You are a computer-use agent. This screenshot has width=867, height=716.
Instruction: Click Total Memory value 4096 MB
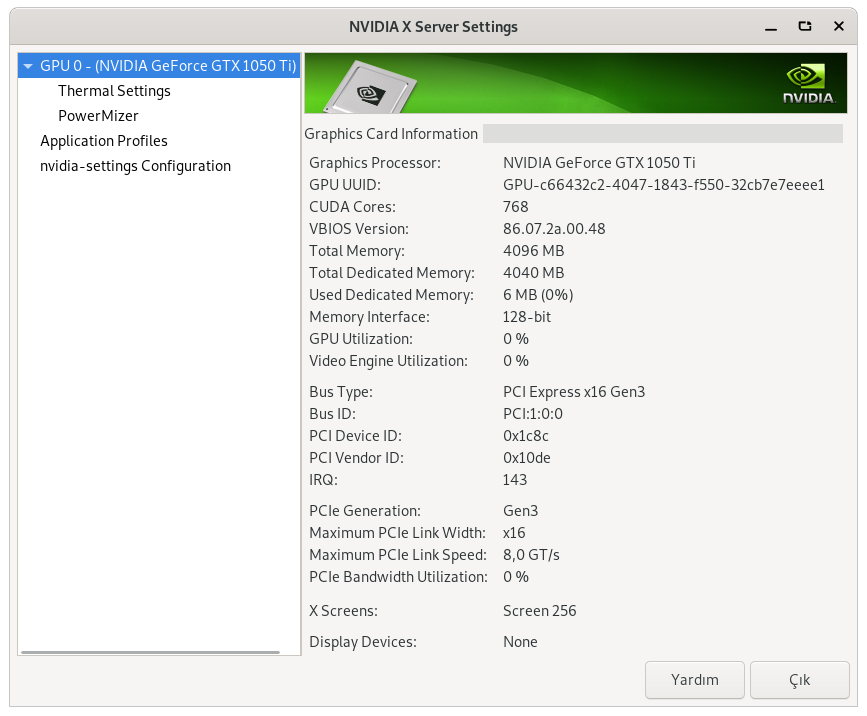(534, 251)
